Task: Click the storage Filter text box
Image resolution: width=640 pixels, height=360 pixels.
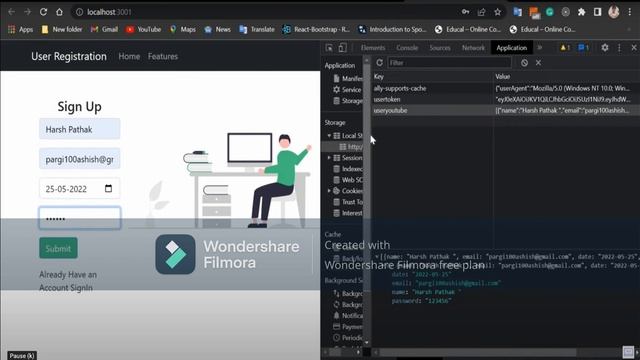Action: pyautogui.click(x=449, y=62)
